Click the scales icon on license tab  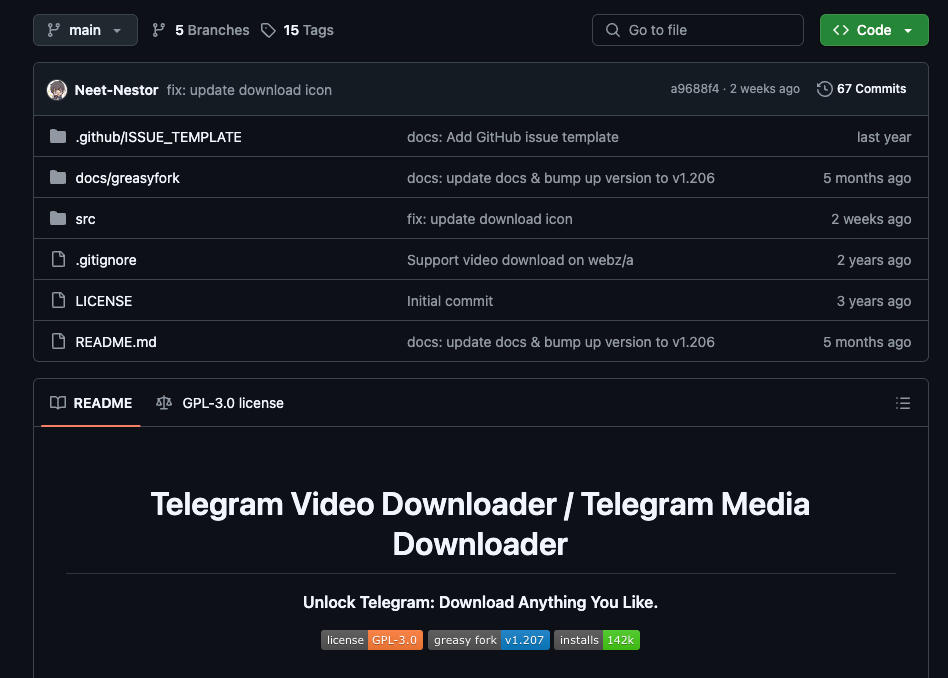[164, 403]
